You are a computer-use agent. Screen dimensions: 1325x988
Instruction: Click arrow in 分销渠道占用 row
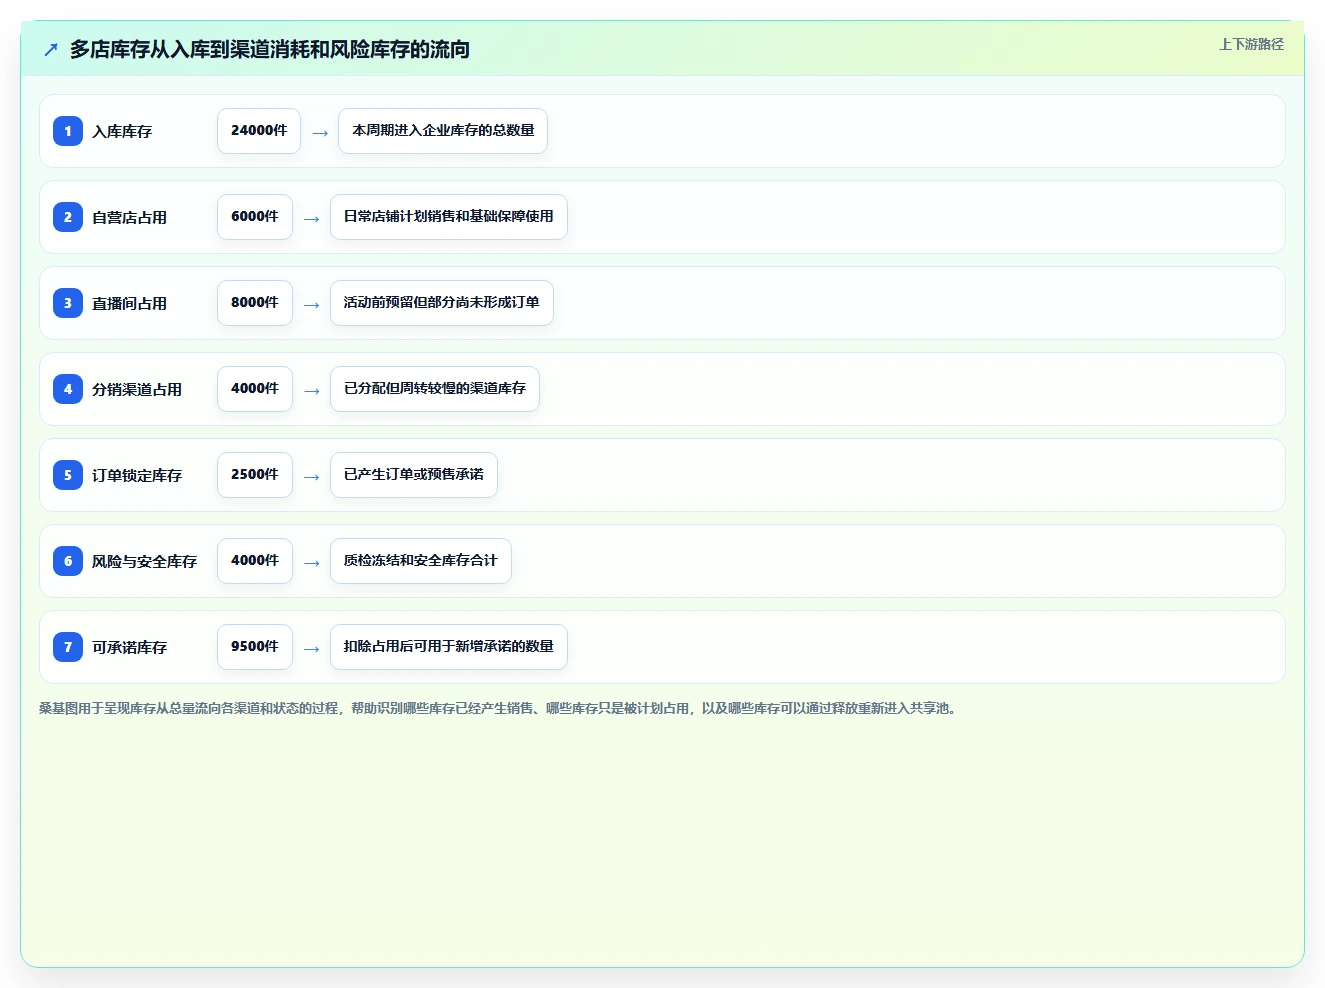(x=312, y=390)
